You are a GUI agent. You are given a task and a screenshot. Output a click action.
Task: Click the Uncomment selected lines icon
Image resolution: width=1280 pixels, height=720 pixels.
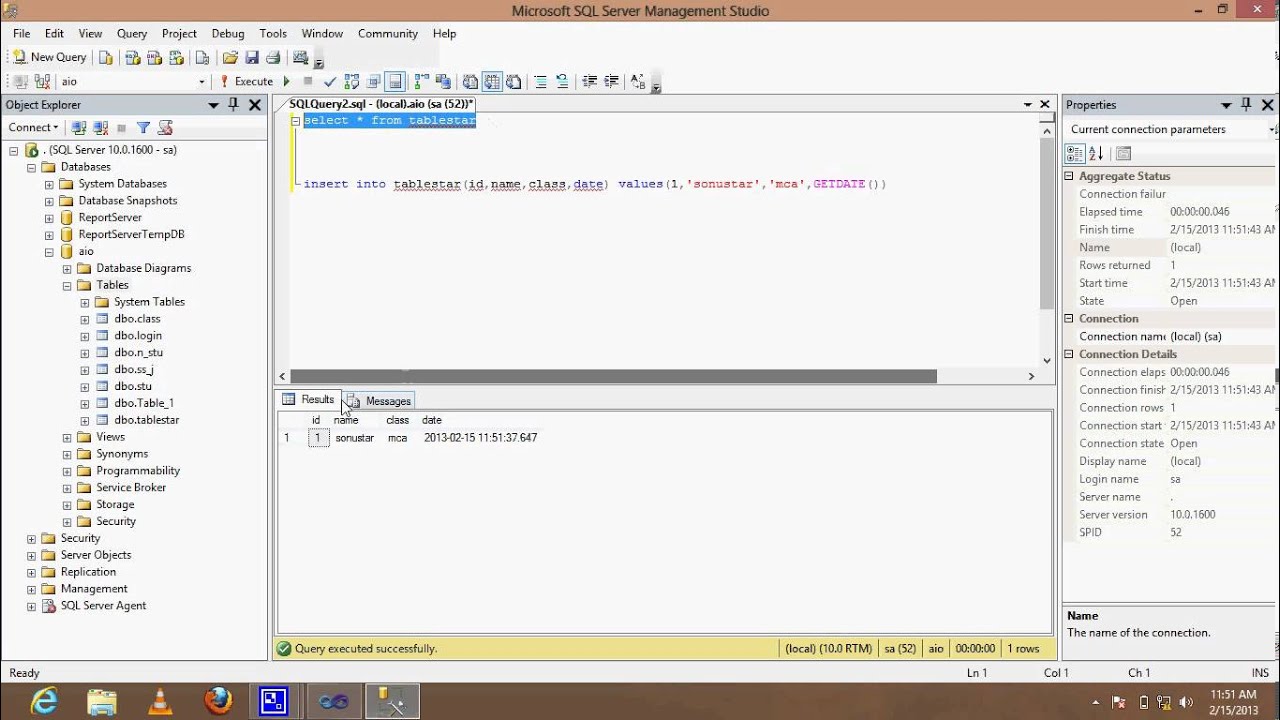[562, 81]
